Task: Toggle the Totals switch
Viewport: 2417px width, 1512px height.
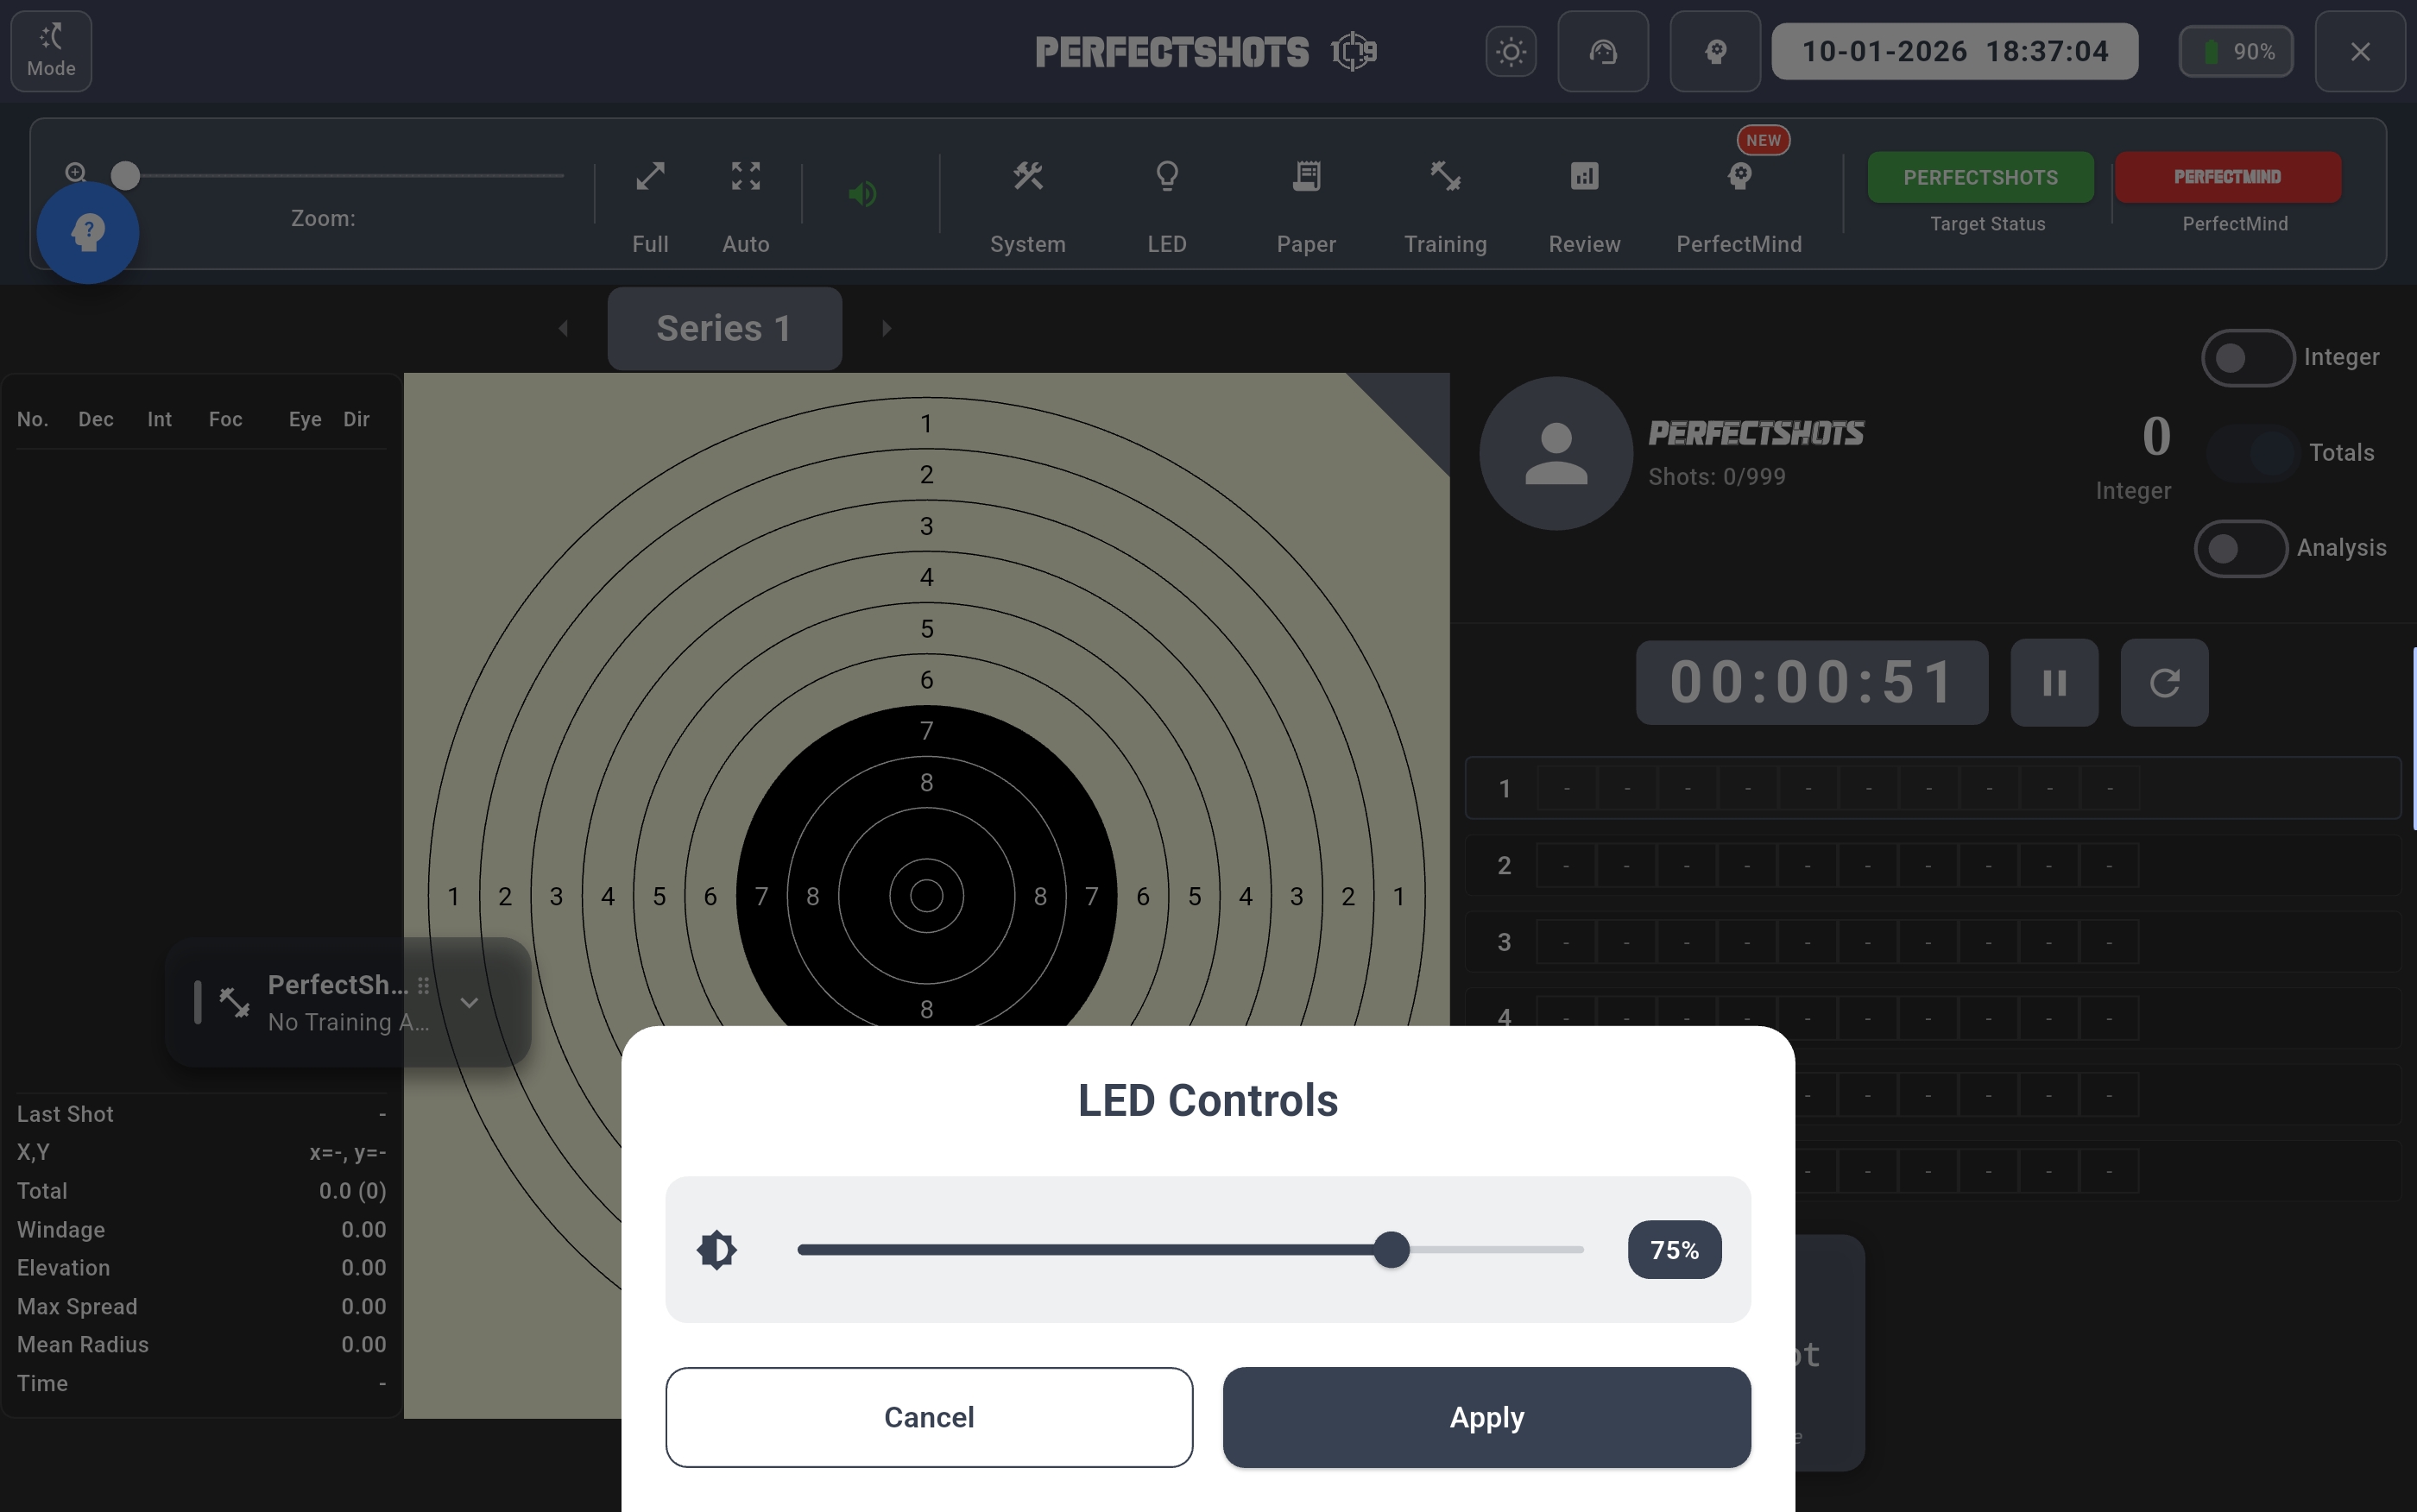Action: tap(2252, 453)
